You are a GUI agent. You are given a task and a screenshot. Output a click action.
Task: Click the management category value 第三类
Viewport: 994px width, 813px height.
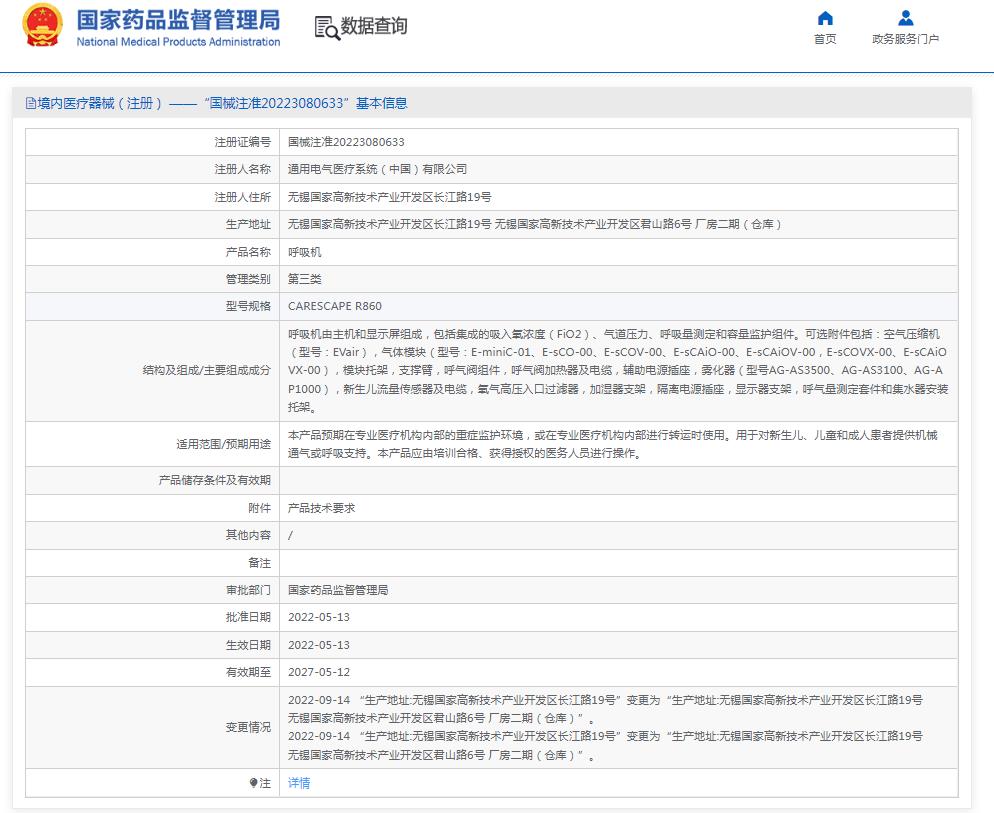click(305, 279)
